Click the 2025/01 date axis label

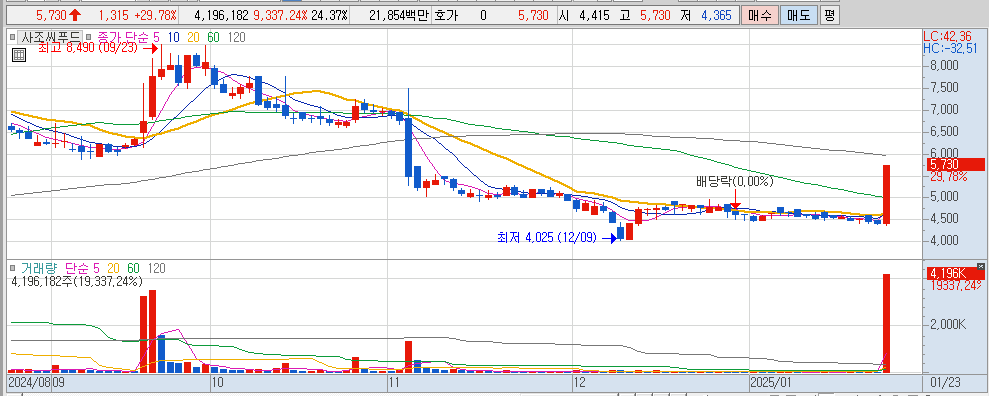coord(770,382)
